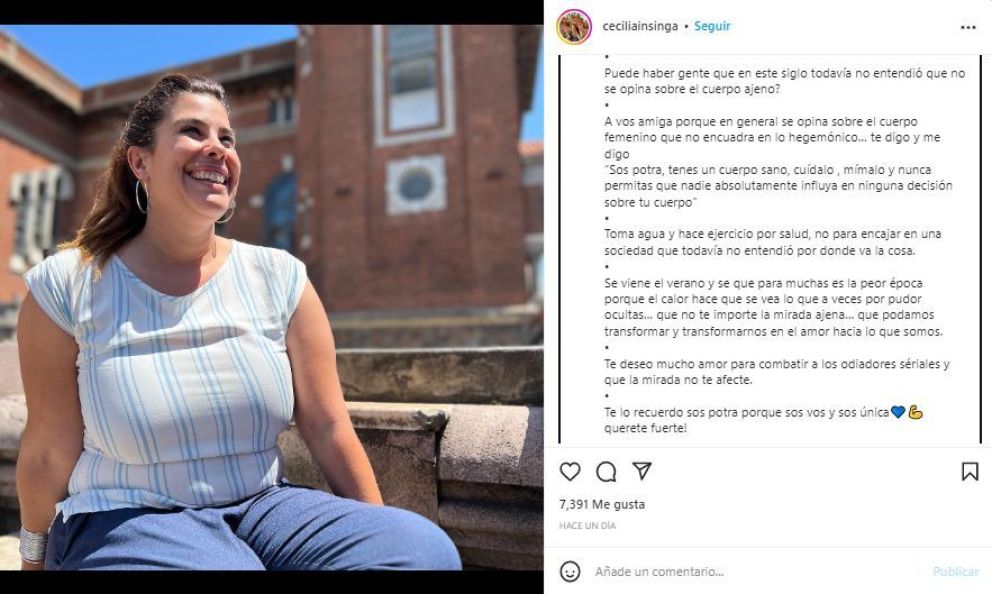Save the post with the bookmark icon

(x=969, y=472)
